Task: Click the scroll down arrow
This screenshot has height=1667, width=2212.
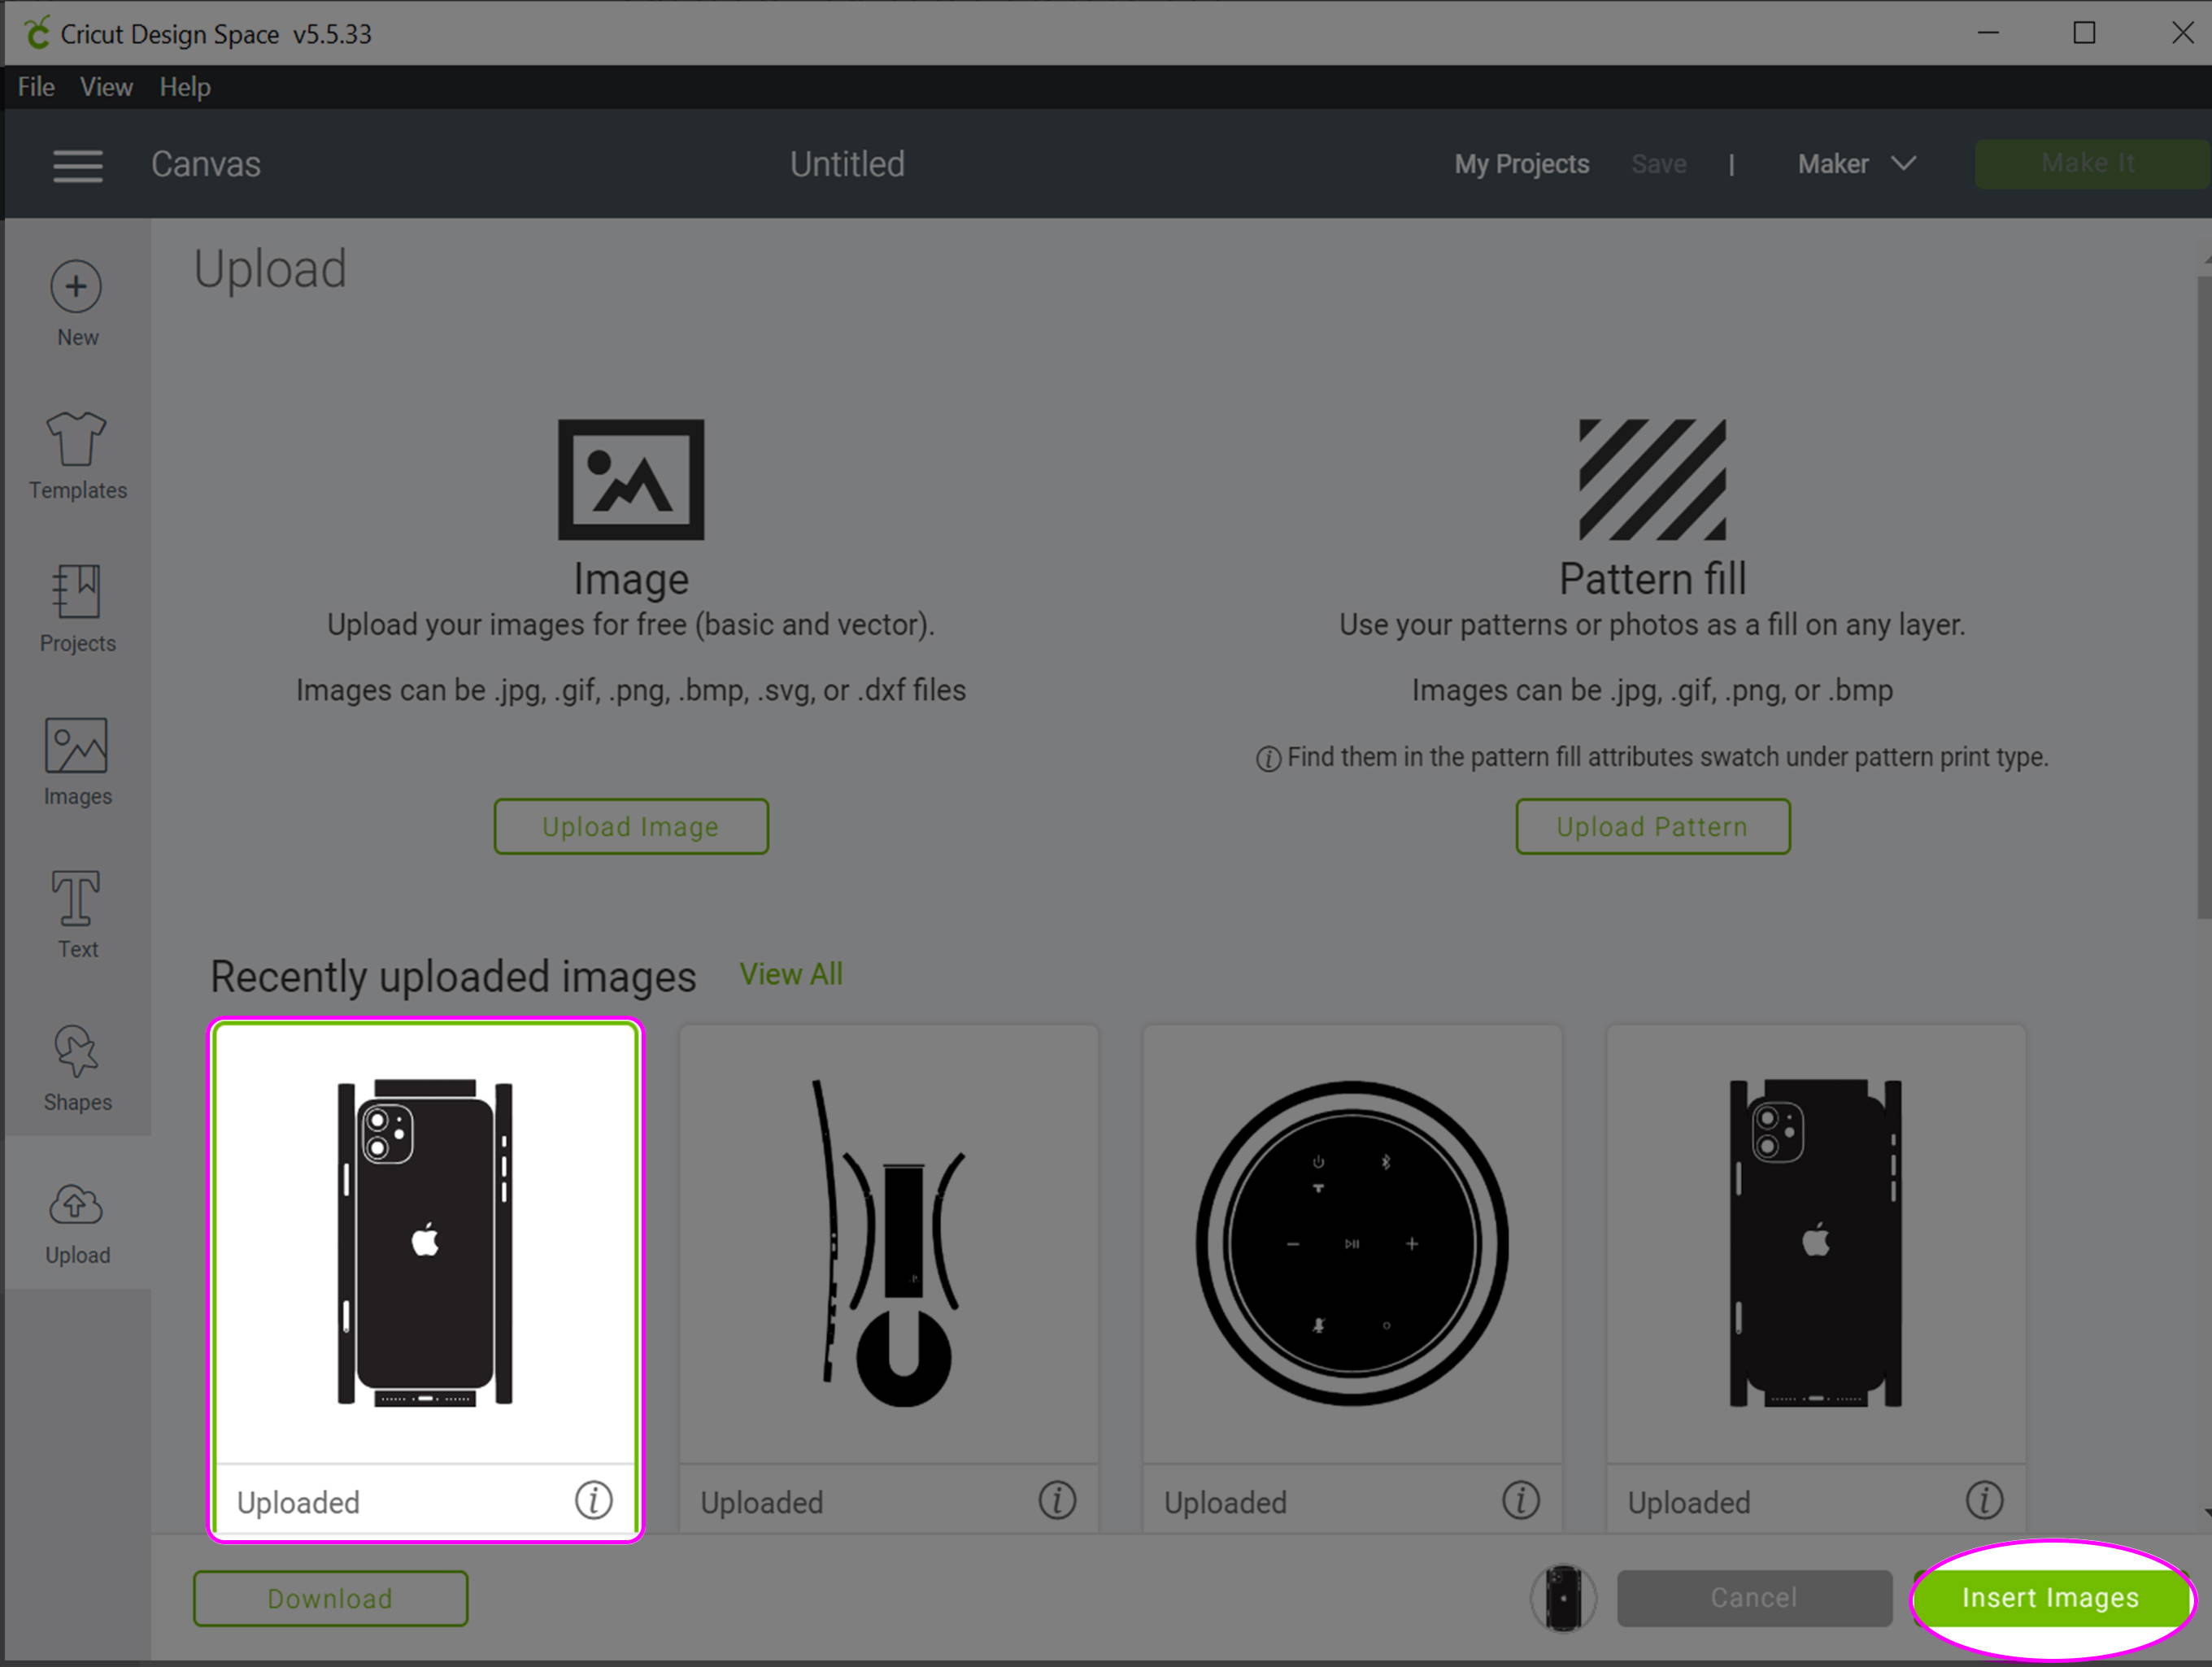Action: [2206, 1514]
